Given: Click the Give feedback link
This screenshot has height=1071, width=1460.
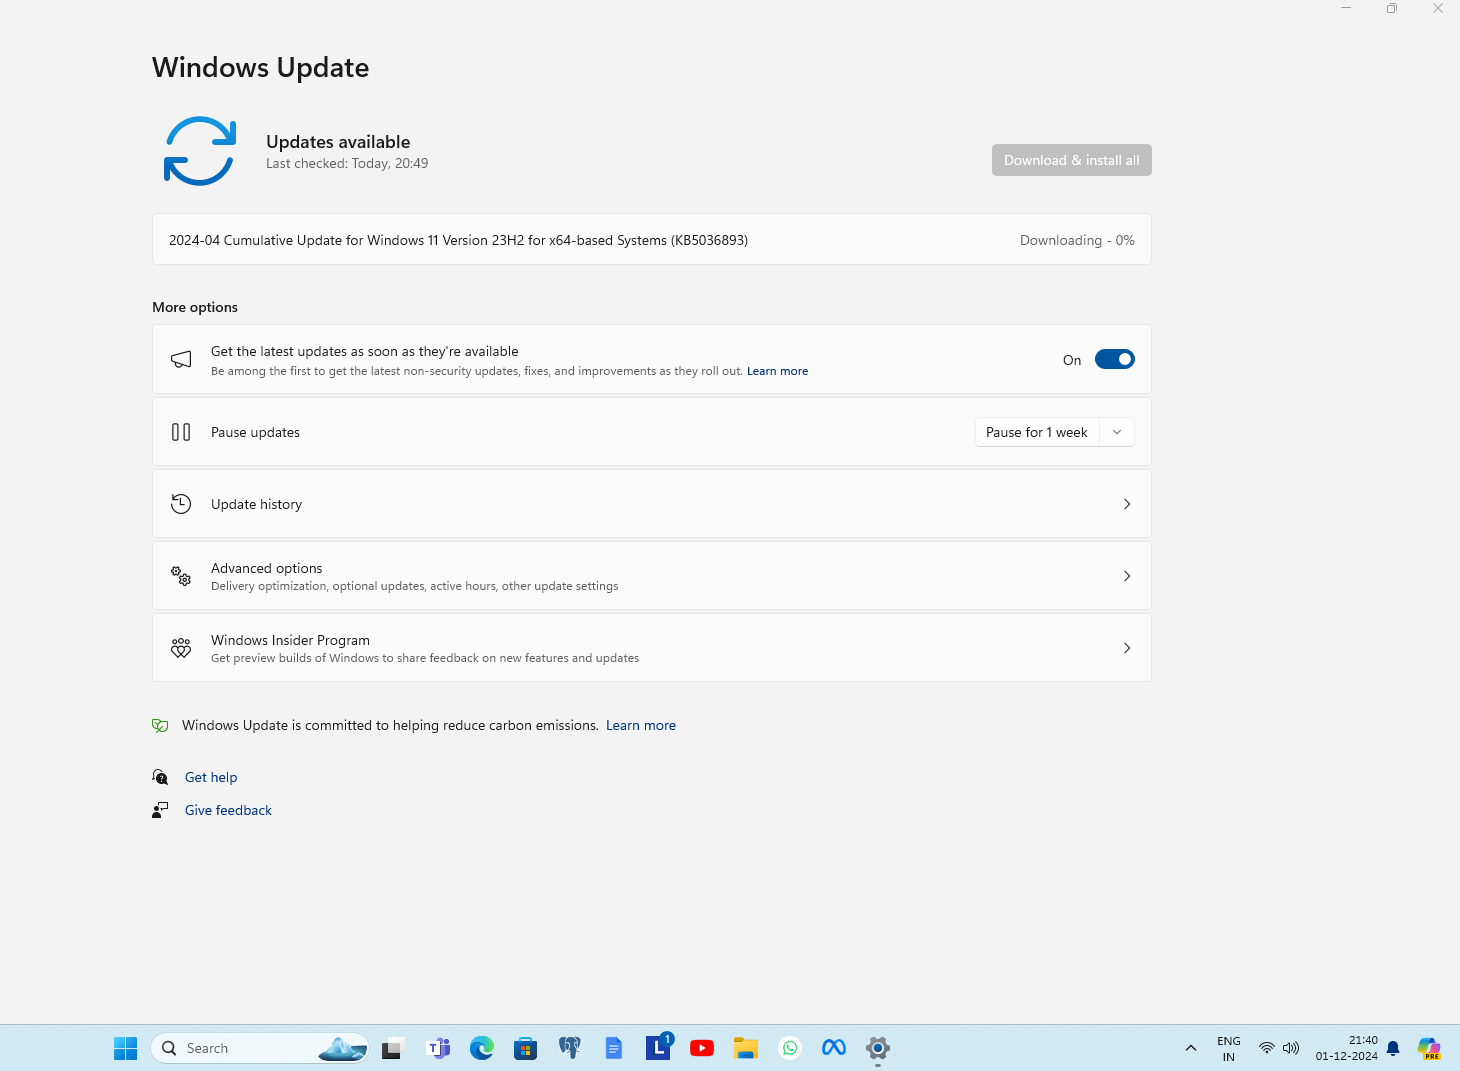Looking at the screenshot, I should pyautogui.click(x=228, y=810).
